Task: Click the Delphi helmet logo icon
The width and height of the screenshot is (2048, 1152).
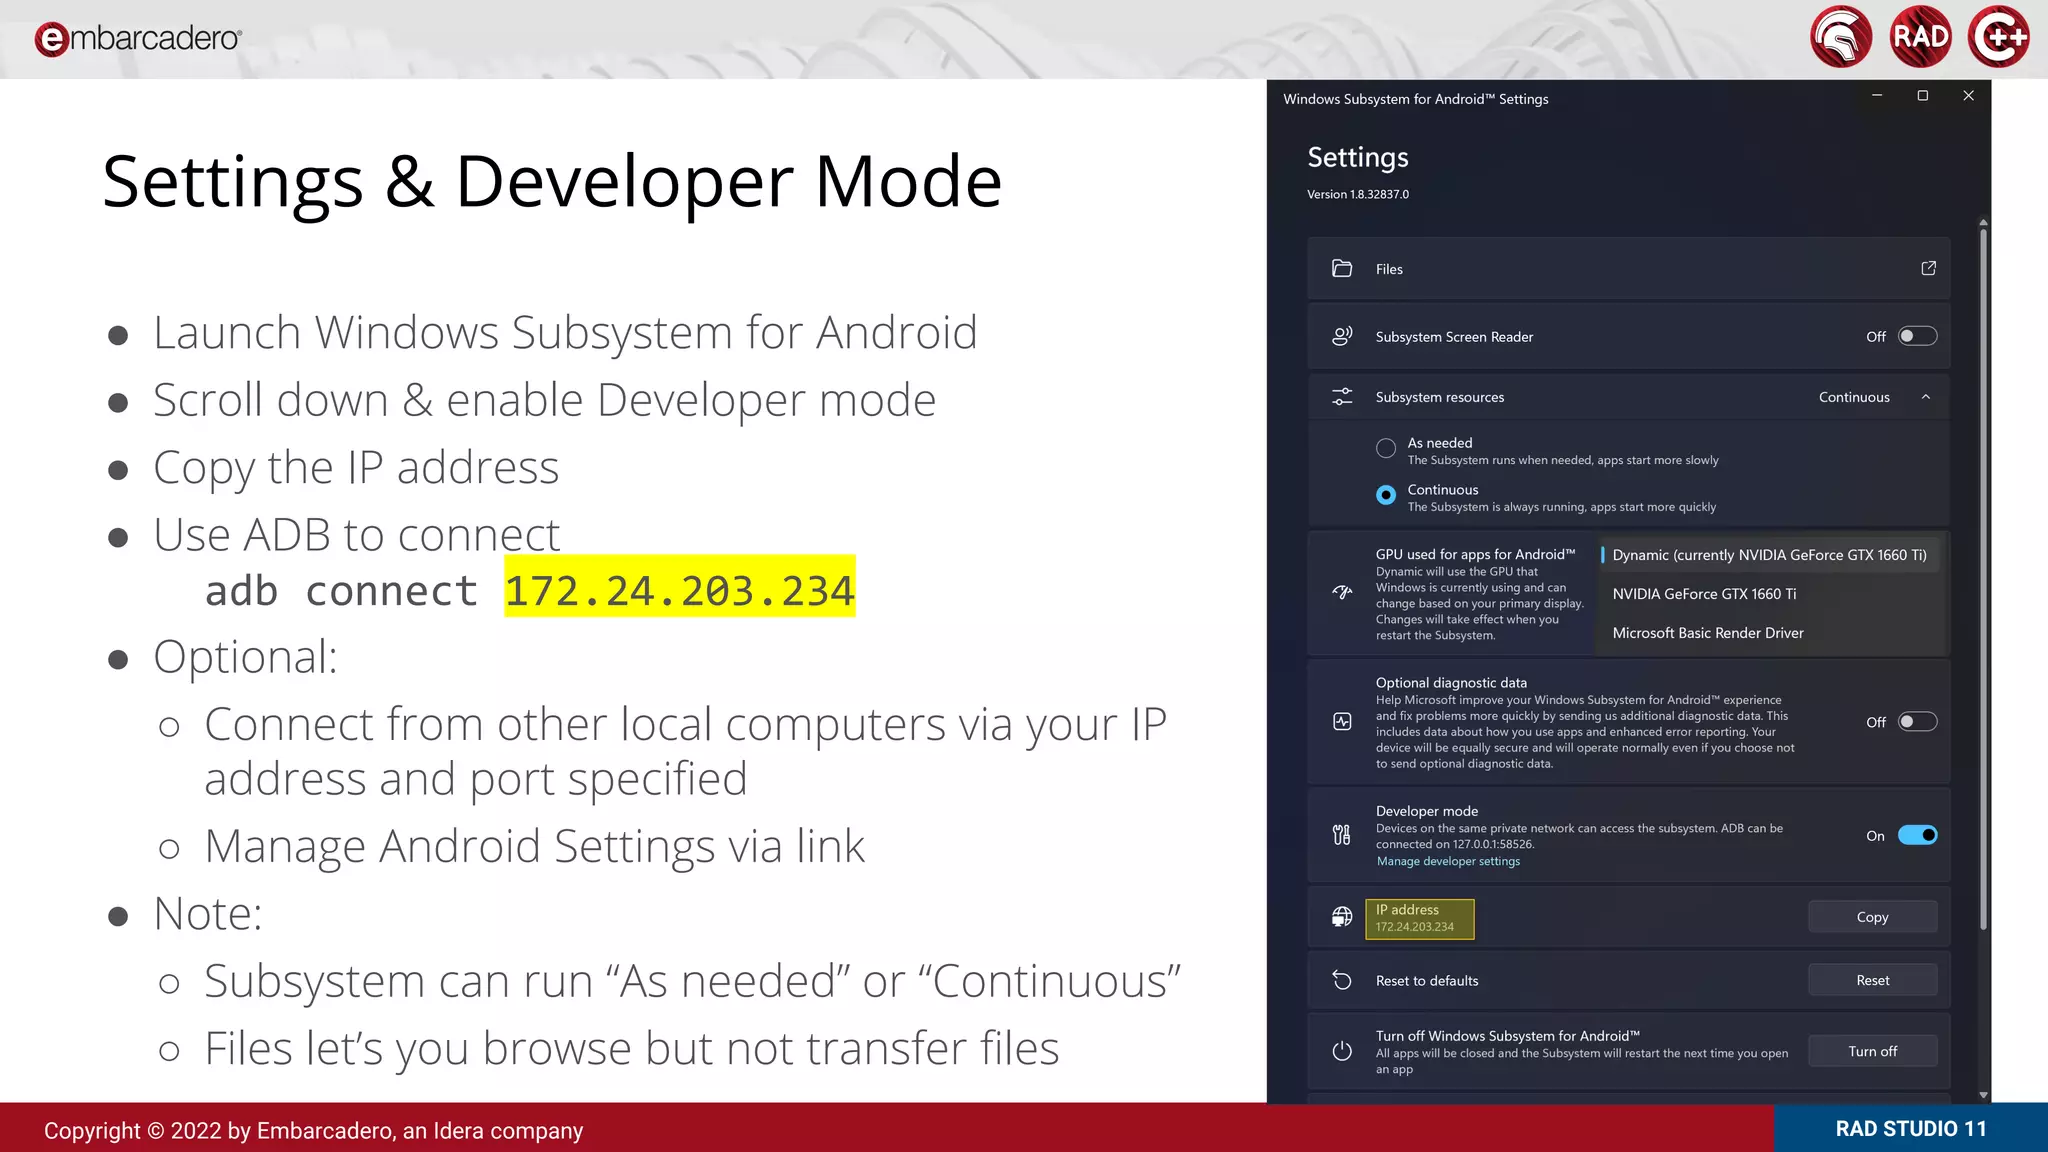Action: pos(1841,37)
